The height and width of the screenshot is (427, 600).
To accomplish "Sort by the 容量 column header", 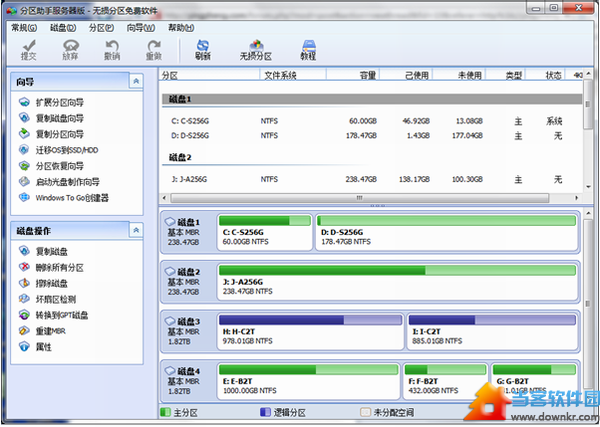I will click(x=353, y=75).
